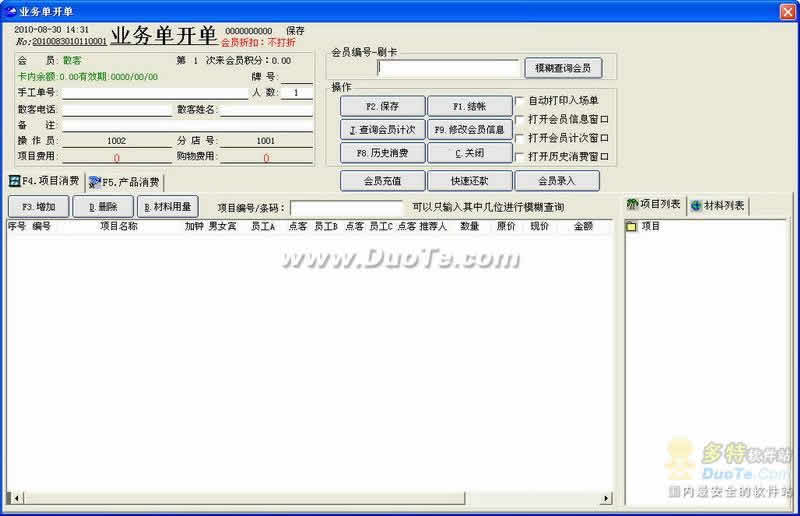
Task: Open the 材料列表 tab
Action: pos(718,204)
